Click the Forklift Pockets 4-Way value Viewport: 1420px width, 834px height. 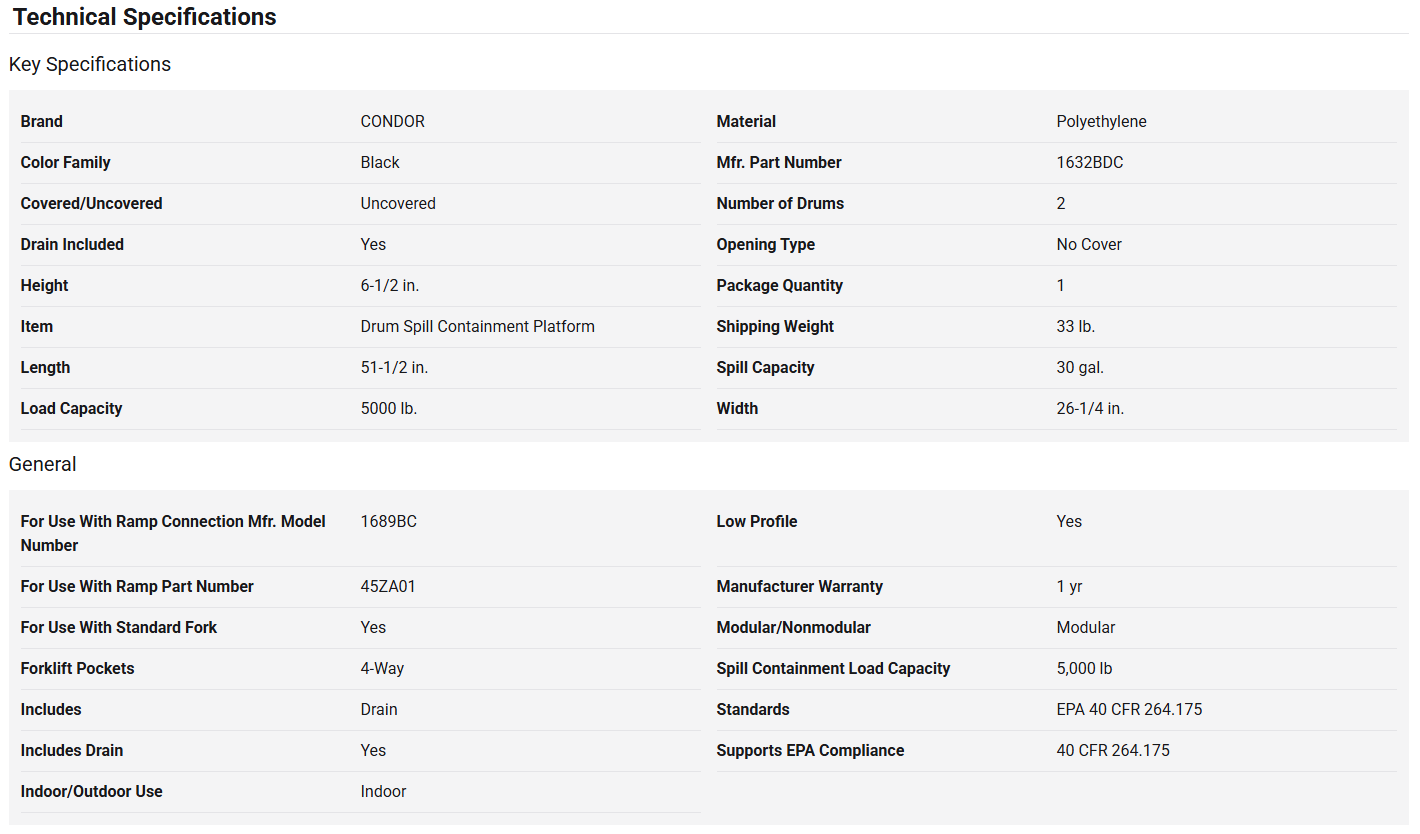(x=383, y=668)
